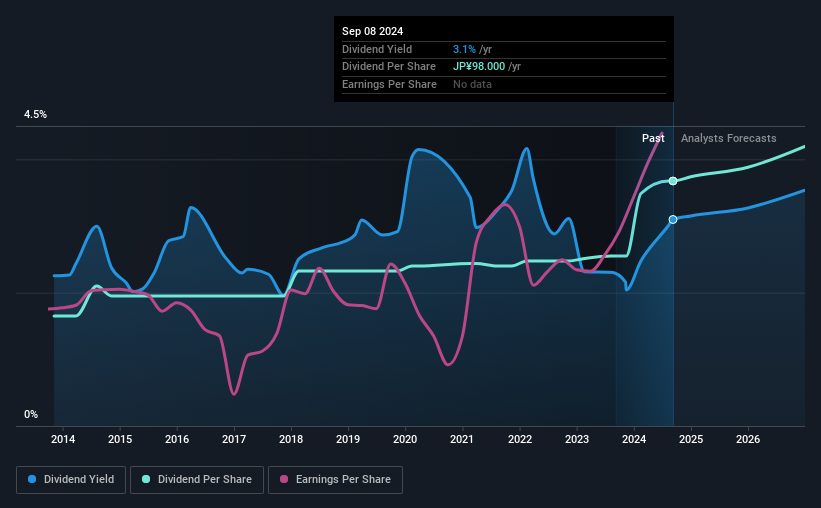Click the 4.5% y-axis label

coord(35,115)
